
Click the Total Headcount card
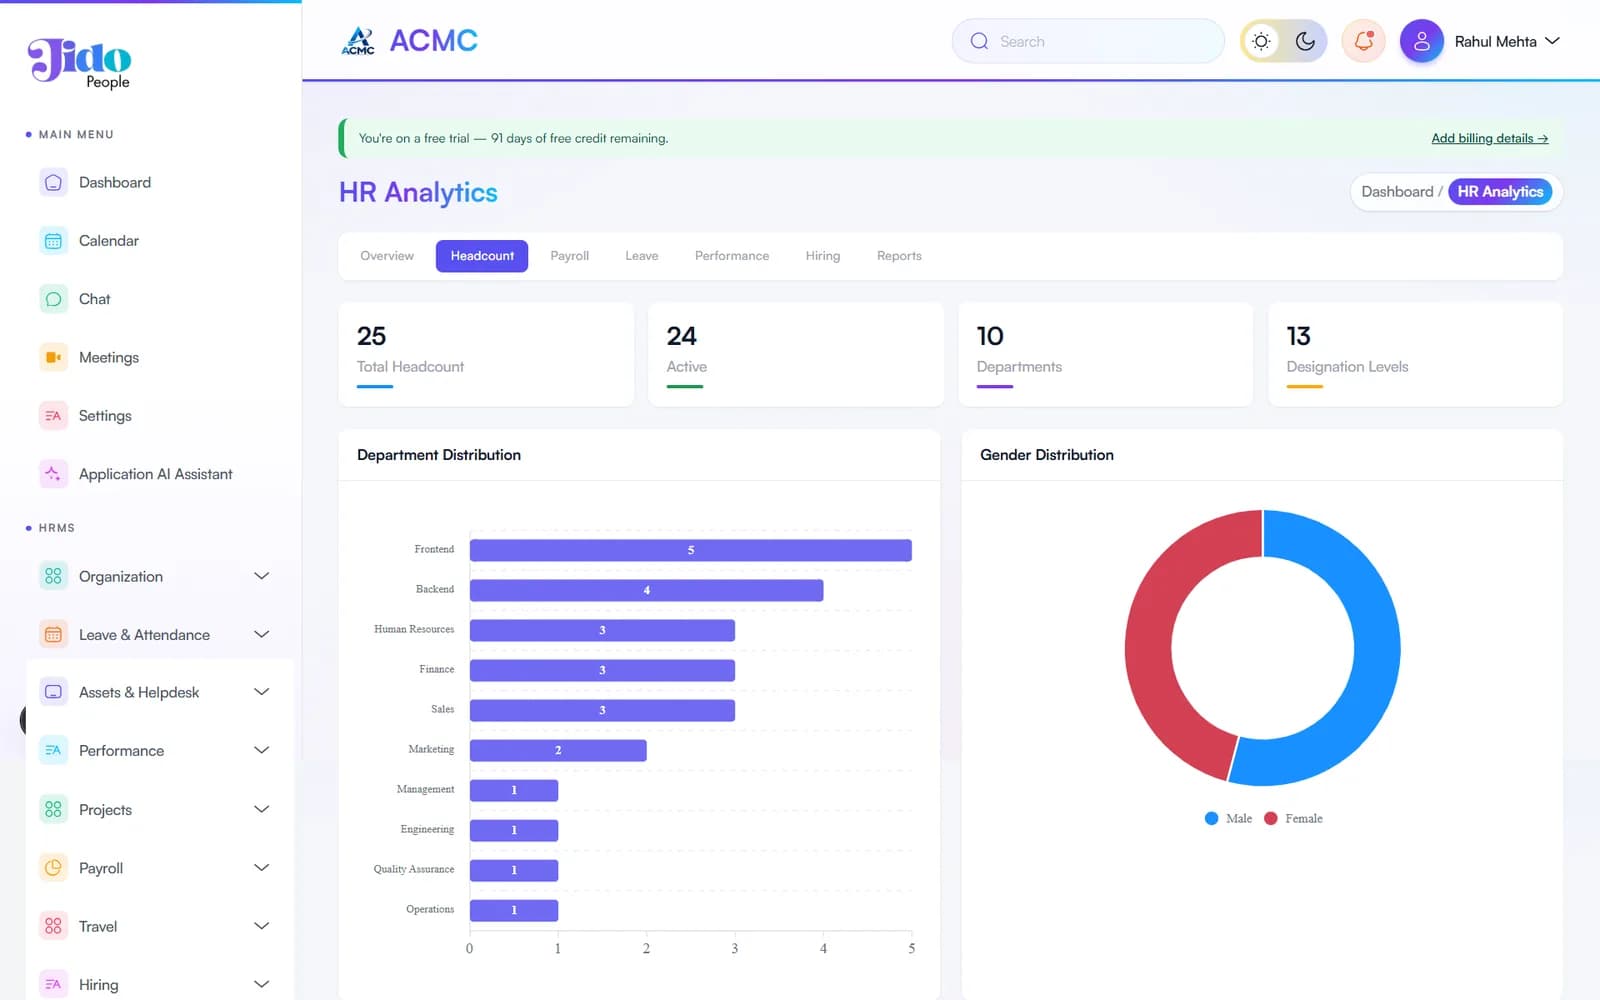pyautogui.click(x=486, y=355)
